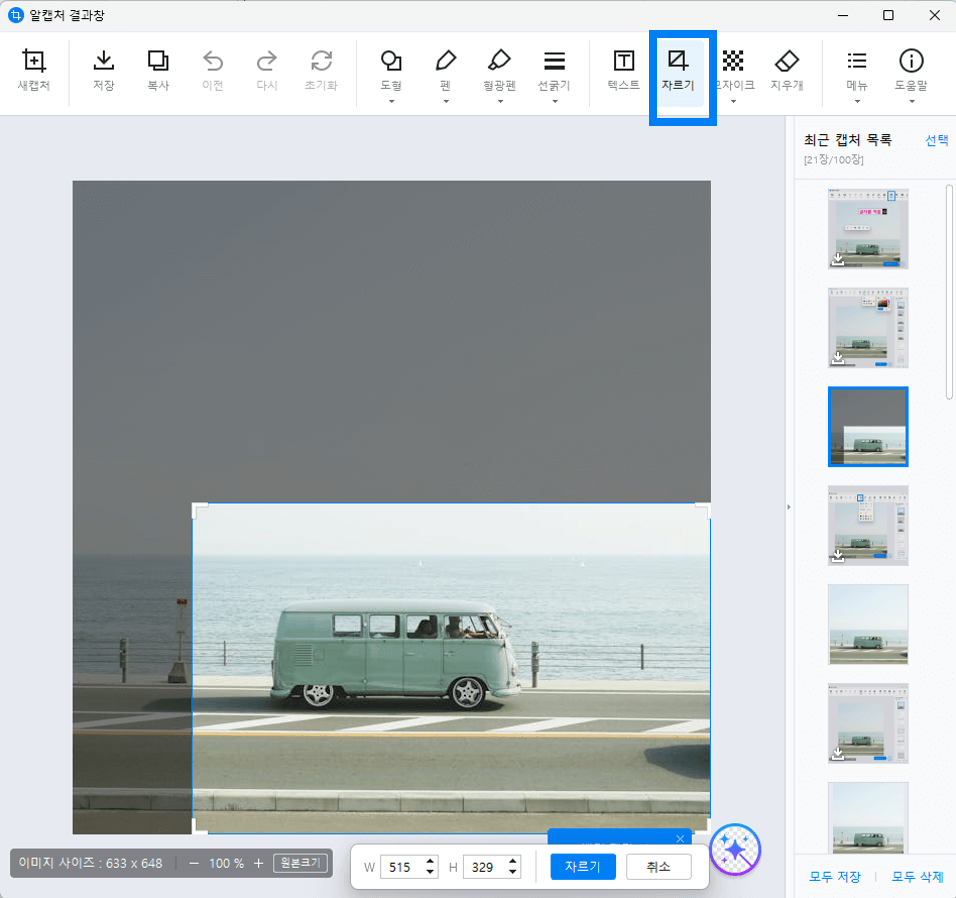
Task: Click the 최근 캡처 목록 heading
Action: pos(847,140)
